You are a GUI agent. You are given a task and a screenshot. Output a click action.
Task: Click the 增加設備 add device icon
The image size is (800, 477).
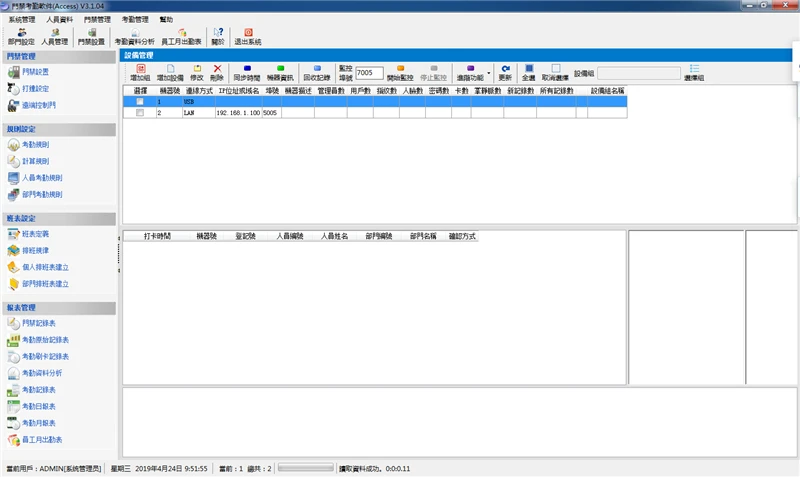tap(170, 73)
